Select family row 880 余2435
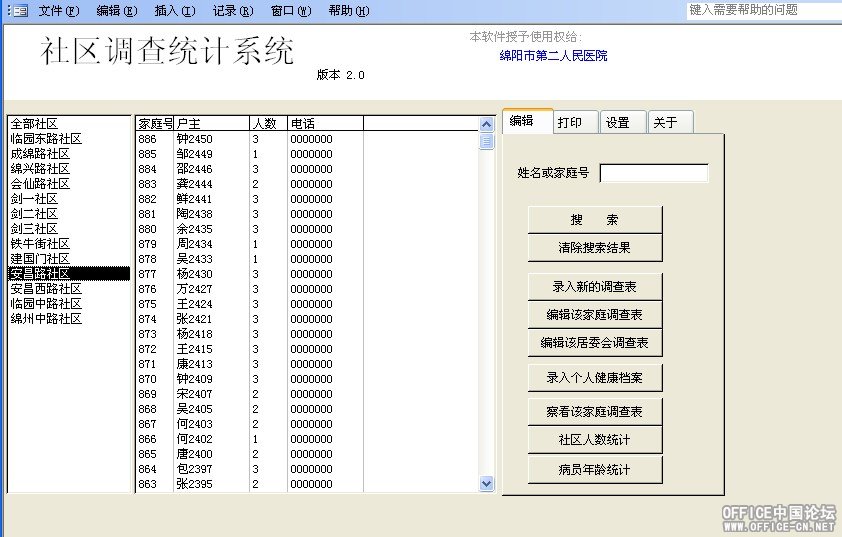The height and width of the screenshot is (537, 842). [307, 229]
